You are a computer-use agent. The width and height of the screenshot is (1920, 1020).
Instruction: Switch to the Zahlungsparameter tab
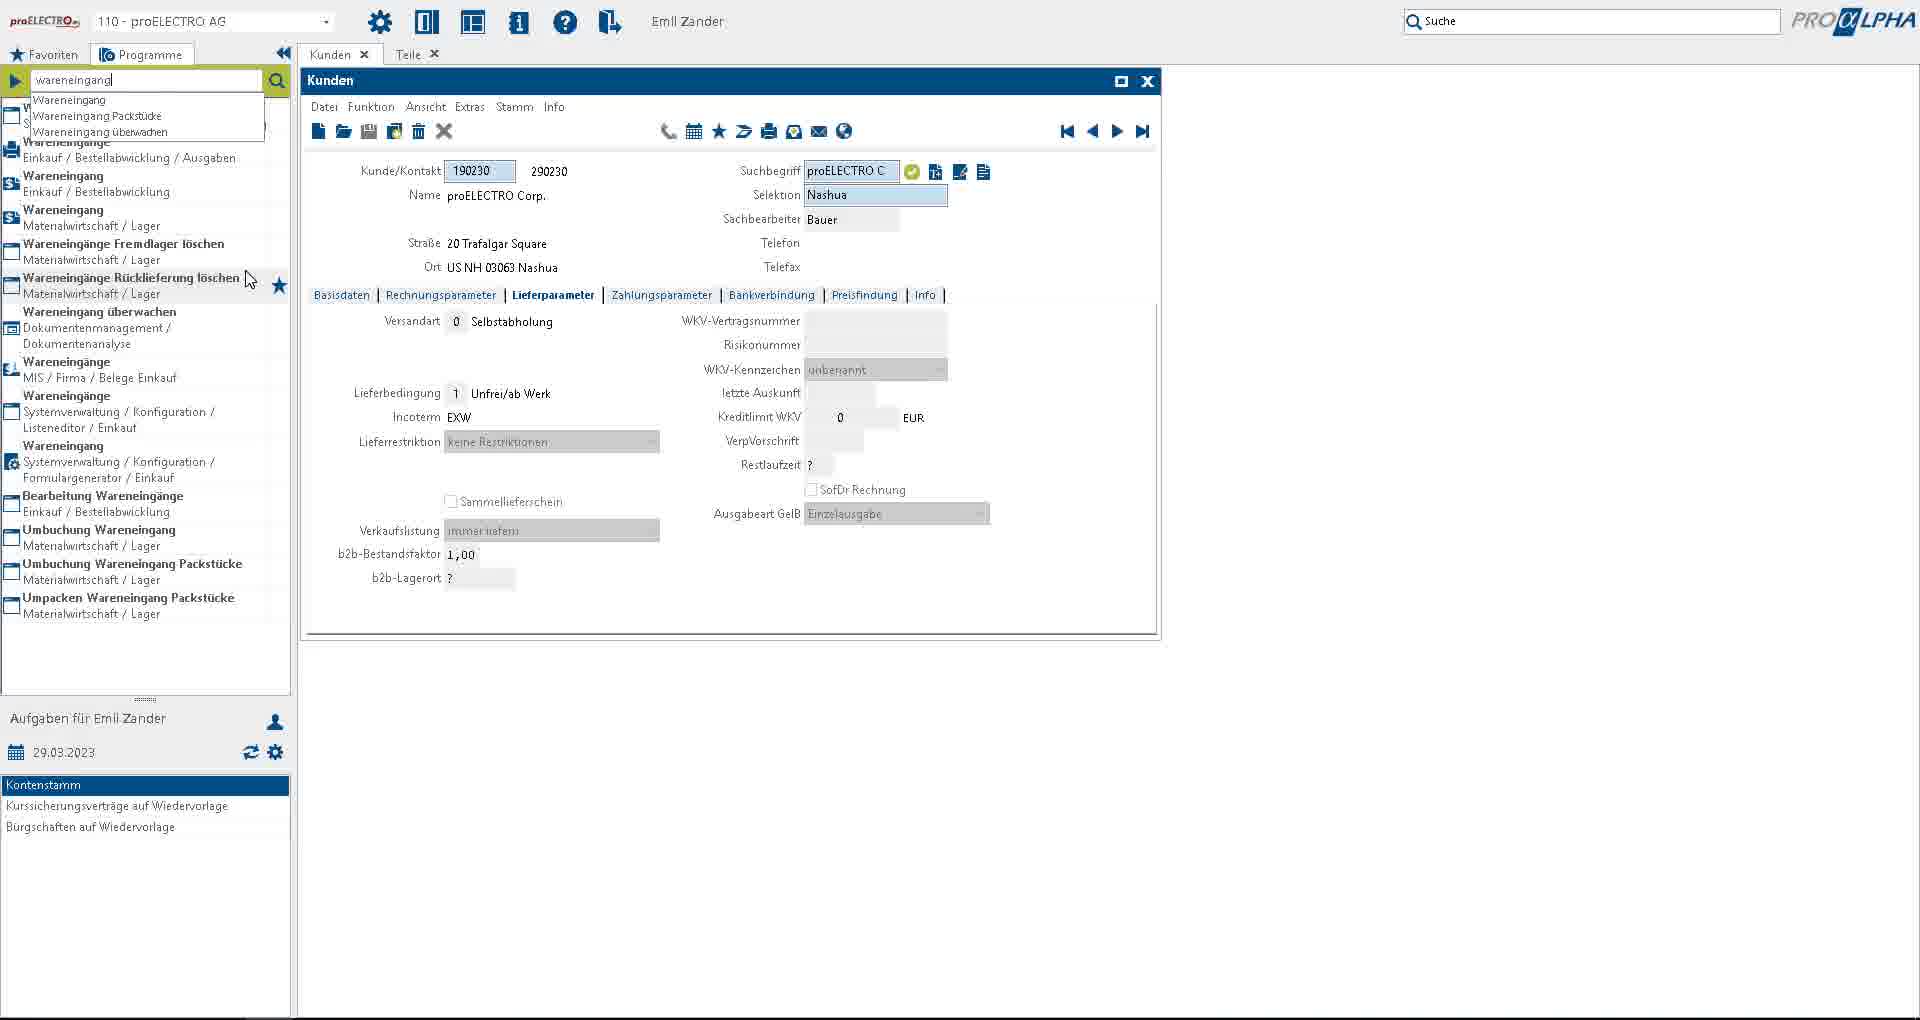662,295
